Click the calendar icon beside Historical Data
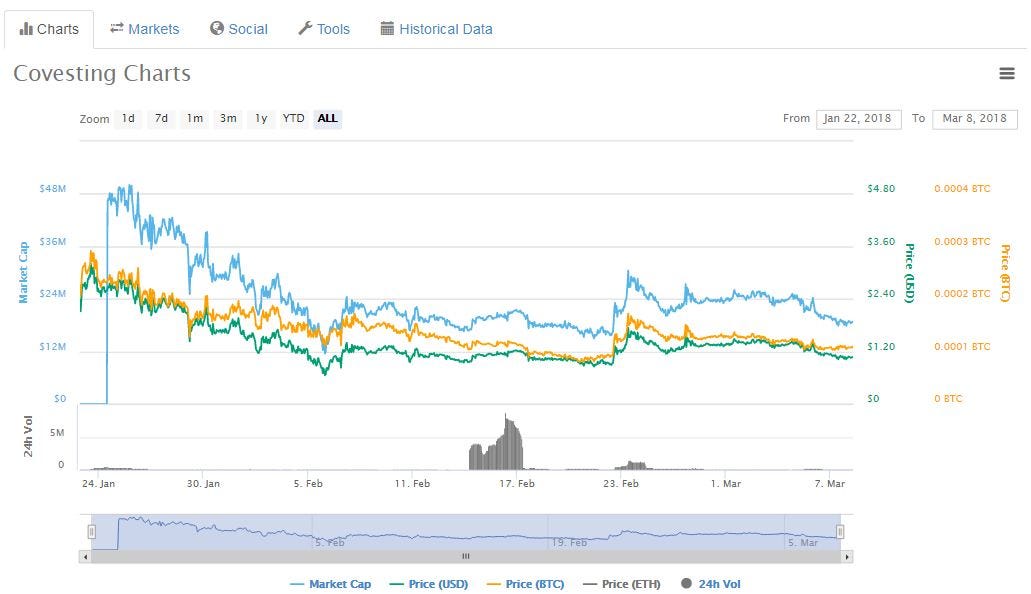The height and width of the screenshot is (594, 1031). click(x=387, y=28)
